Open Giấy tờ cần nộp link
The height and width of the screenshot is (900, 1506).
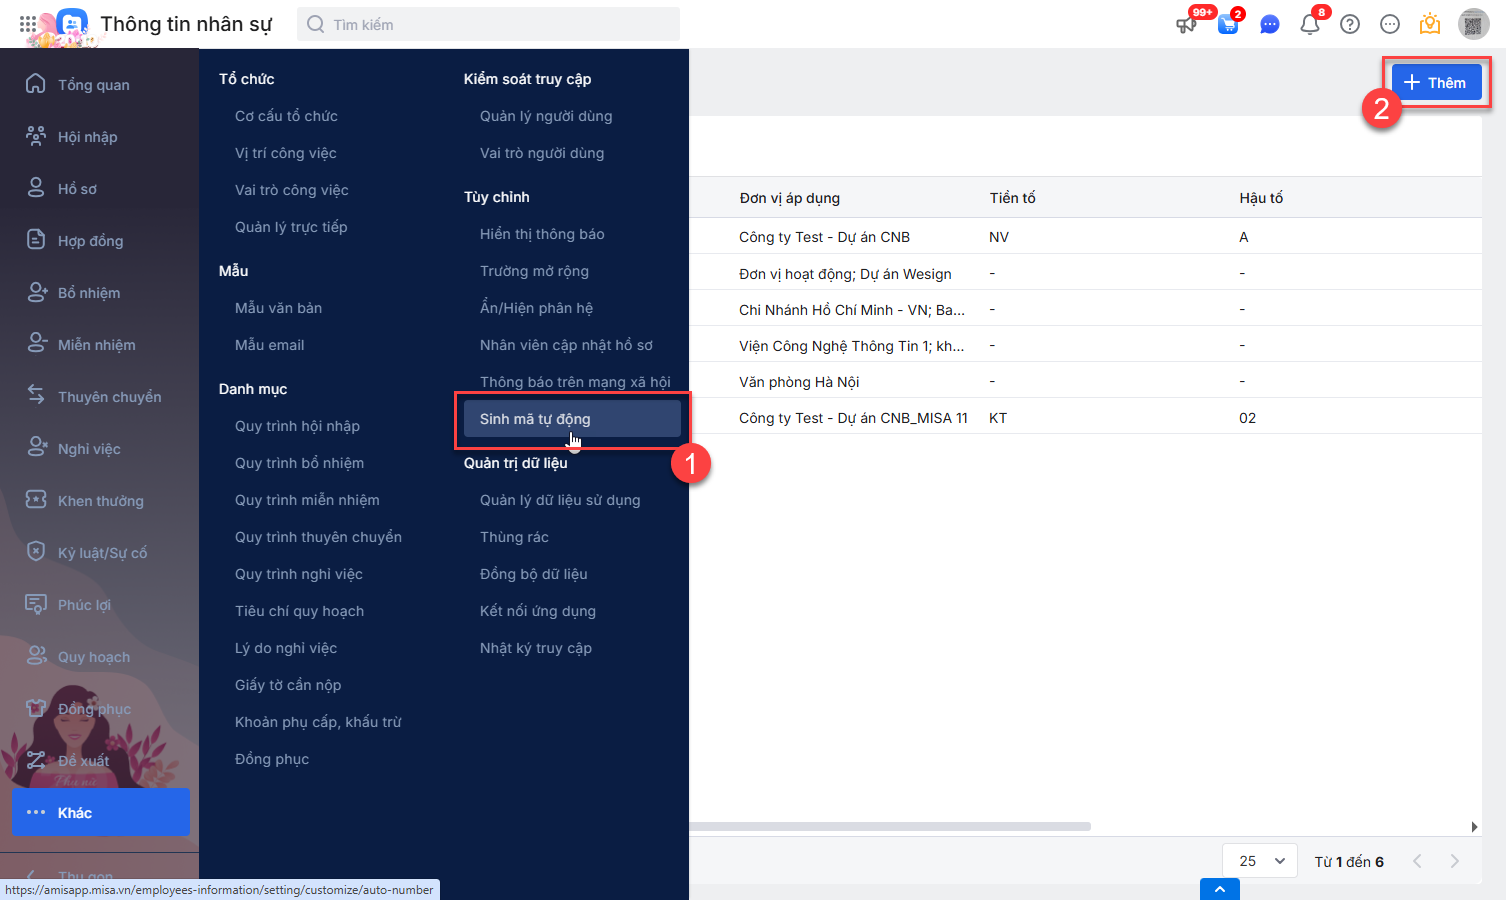pos(288,685)
